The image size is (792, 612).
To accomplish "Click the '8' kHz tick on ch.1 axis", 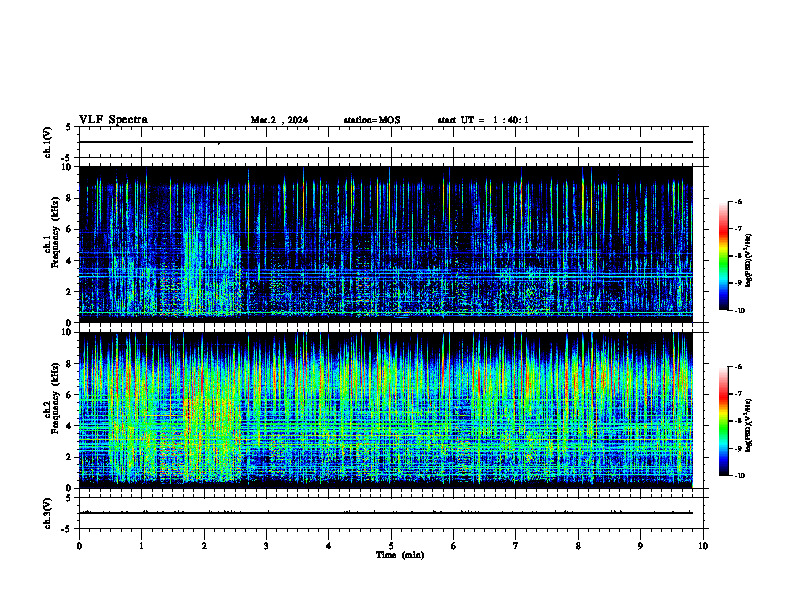I will pyautogui.click(x=70, y=198).
